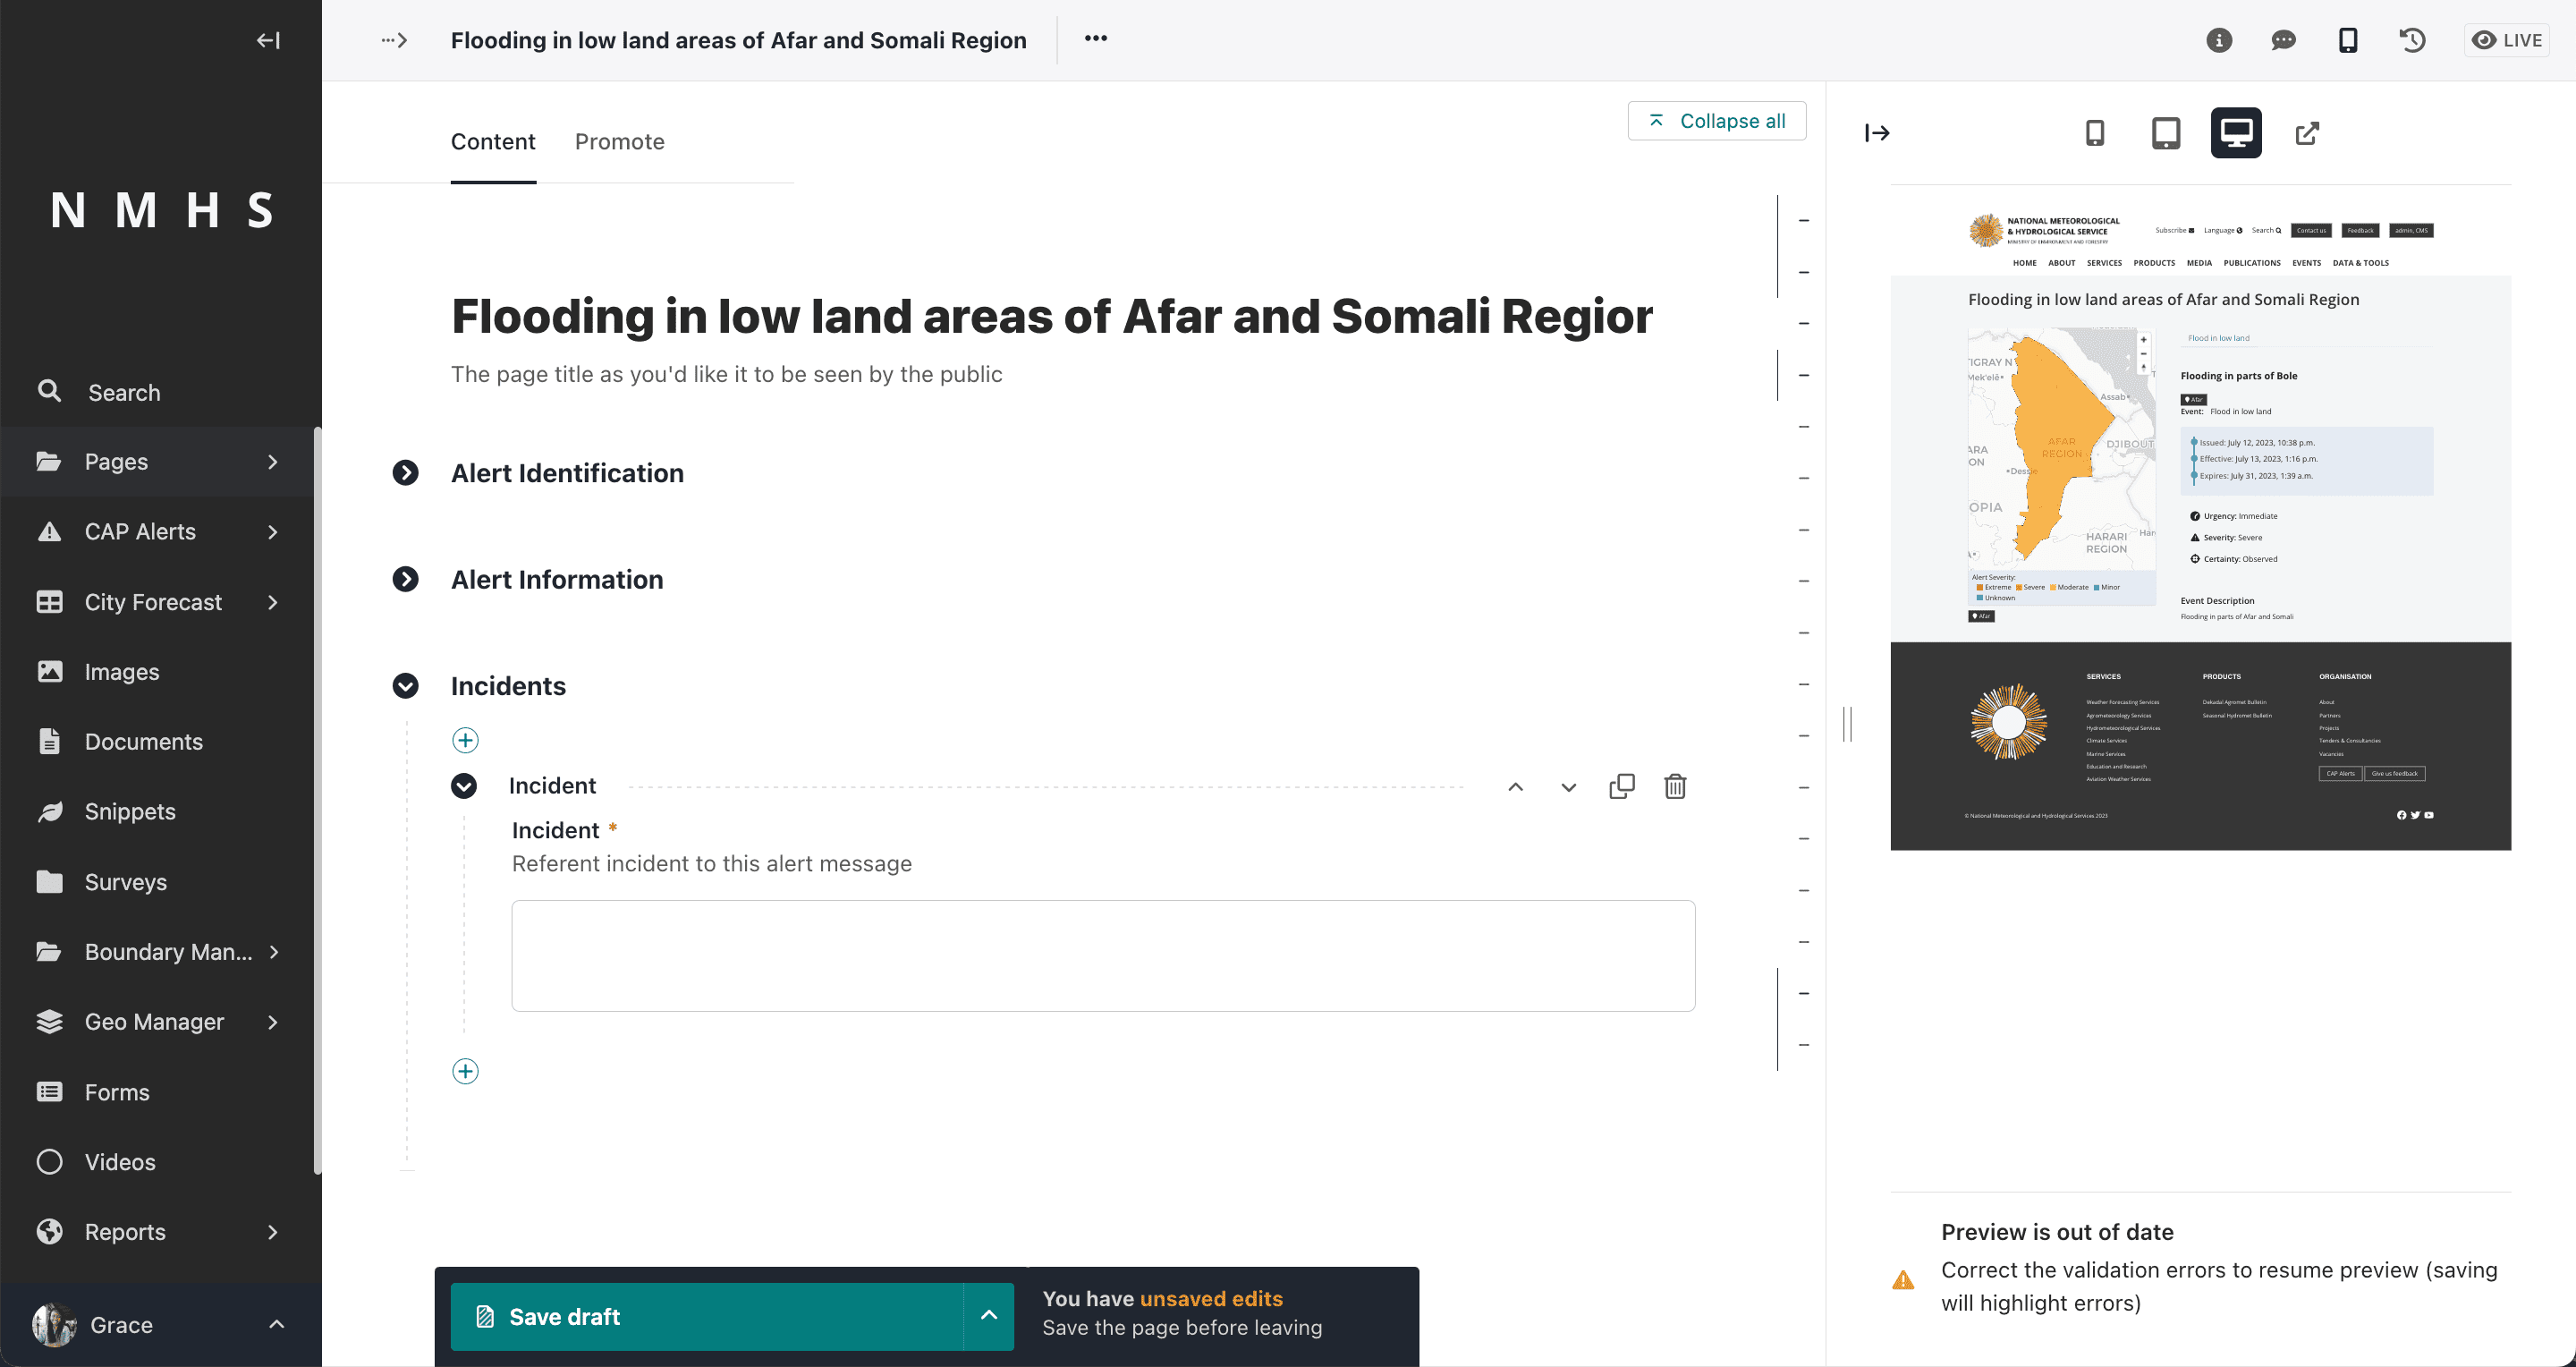Open CAP Alerts in the sidebar
This screenshot has height=1367, width=2576.
coord(140,532)
